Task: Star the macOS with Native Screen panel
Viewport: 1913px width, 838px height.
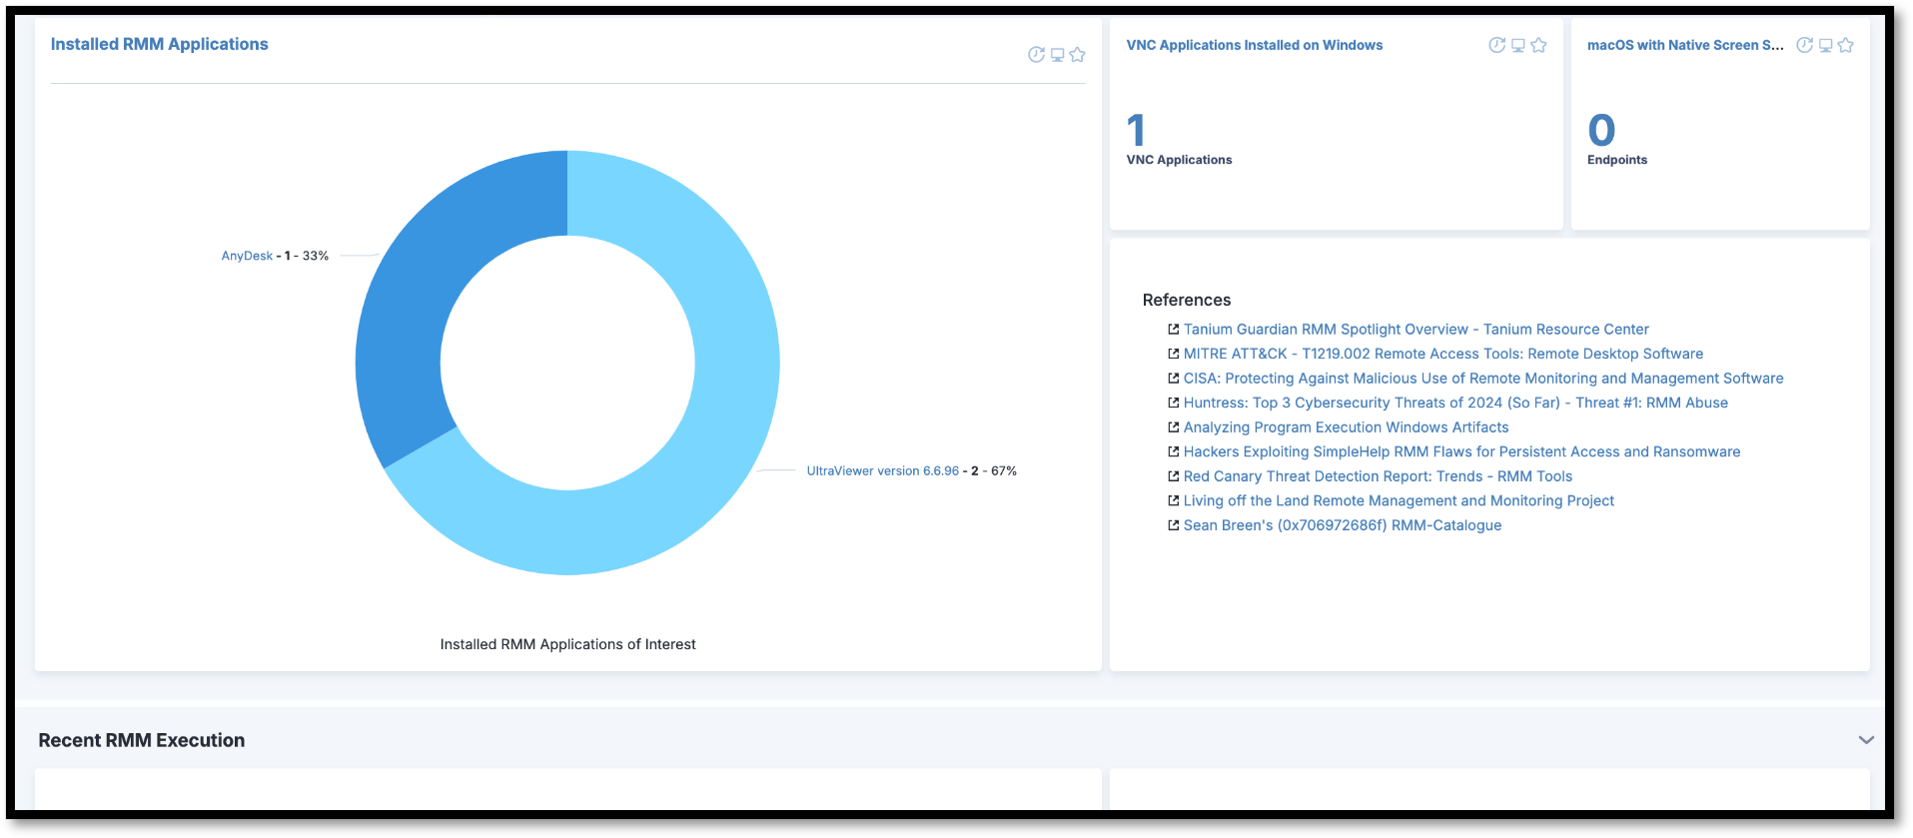Action: [x=1846, y=45]
